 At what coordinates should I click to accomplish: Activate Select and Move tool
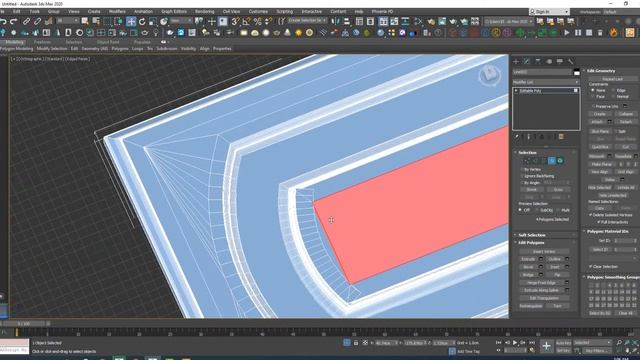pos(131,21)
